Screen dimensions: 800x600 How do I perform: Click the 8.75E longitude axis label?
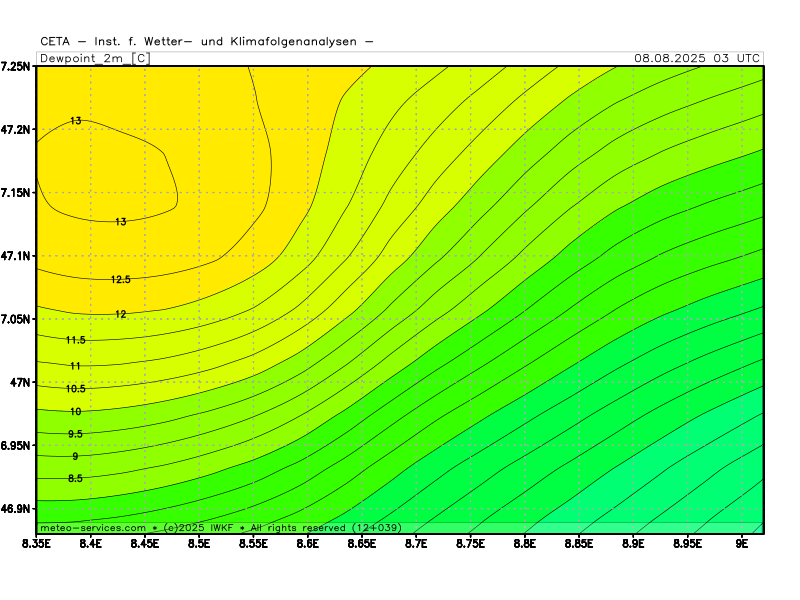click(x=470, y=544)
